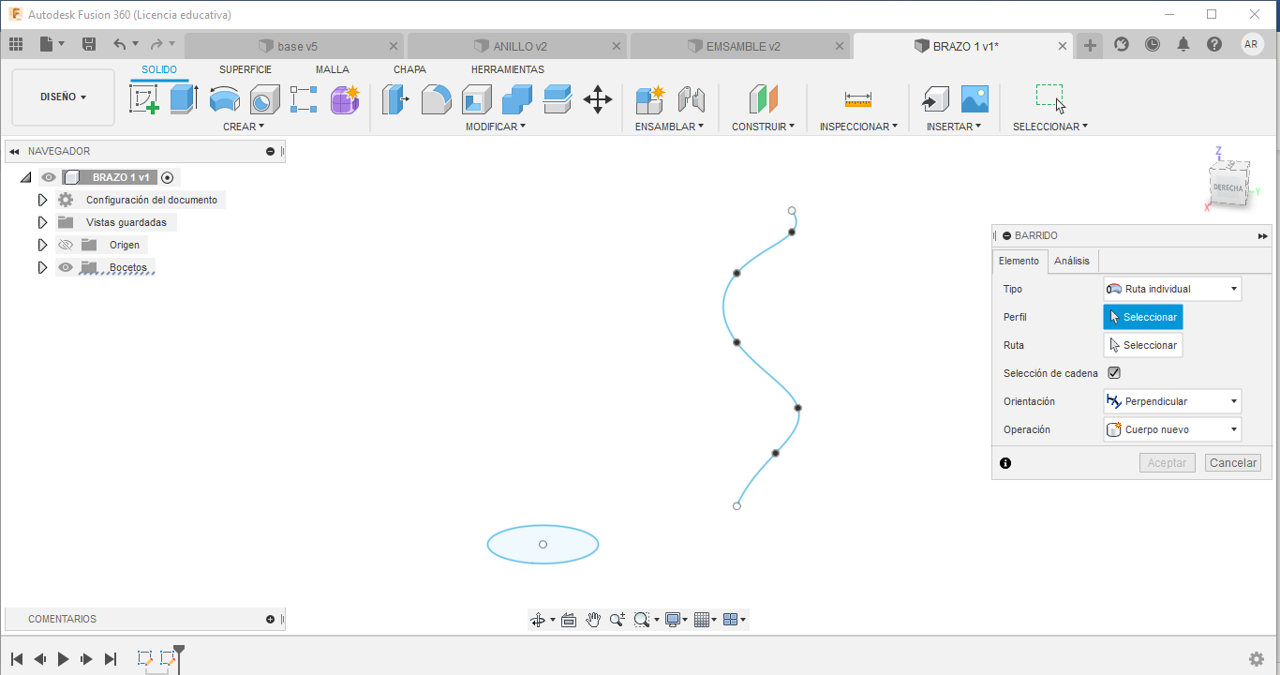Screen dimensions: 1280x675
Task: Click the ViewCube DERECHA face
Action: [x=1227, y=188]
